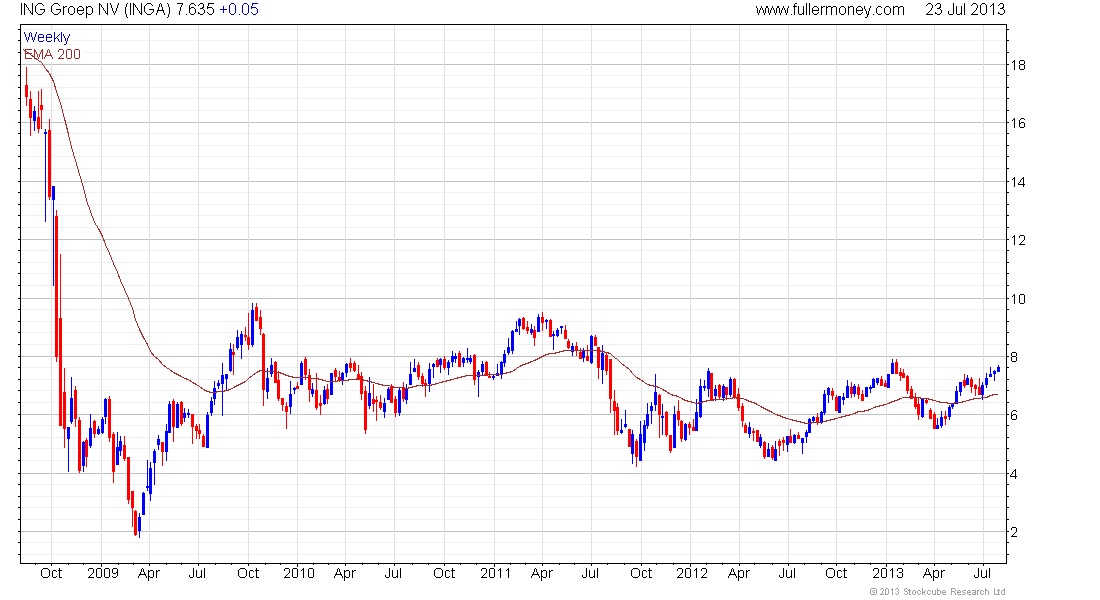Click the 2 price axis label
The height and width of the screenshot is (600, 1100).
point(1014,533)
